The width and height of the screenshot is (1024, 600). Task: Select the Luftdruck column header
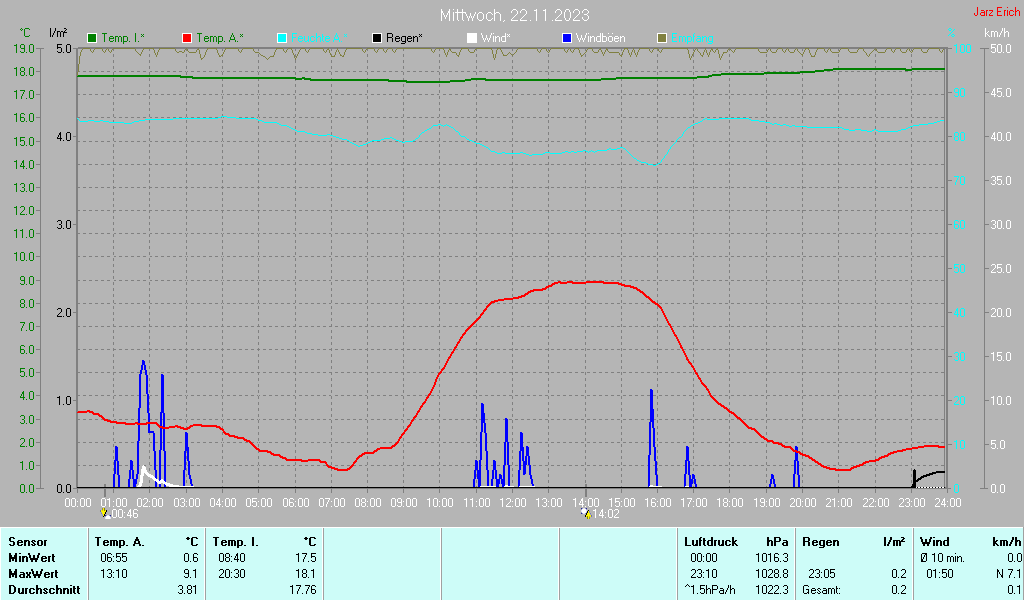[710, 542]
